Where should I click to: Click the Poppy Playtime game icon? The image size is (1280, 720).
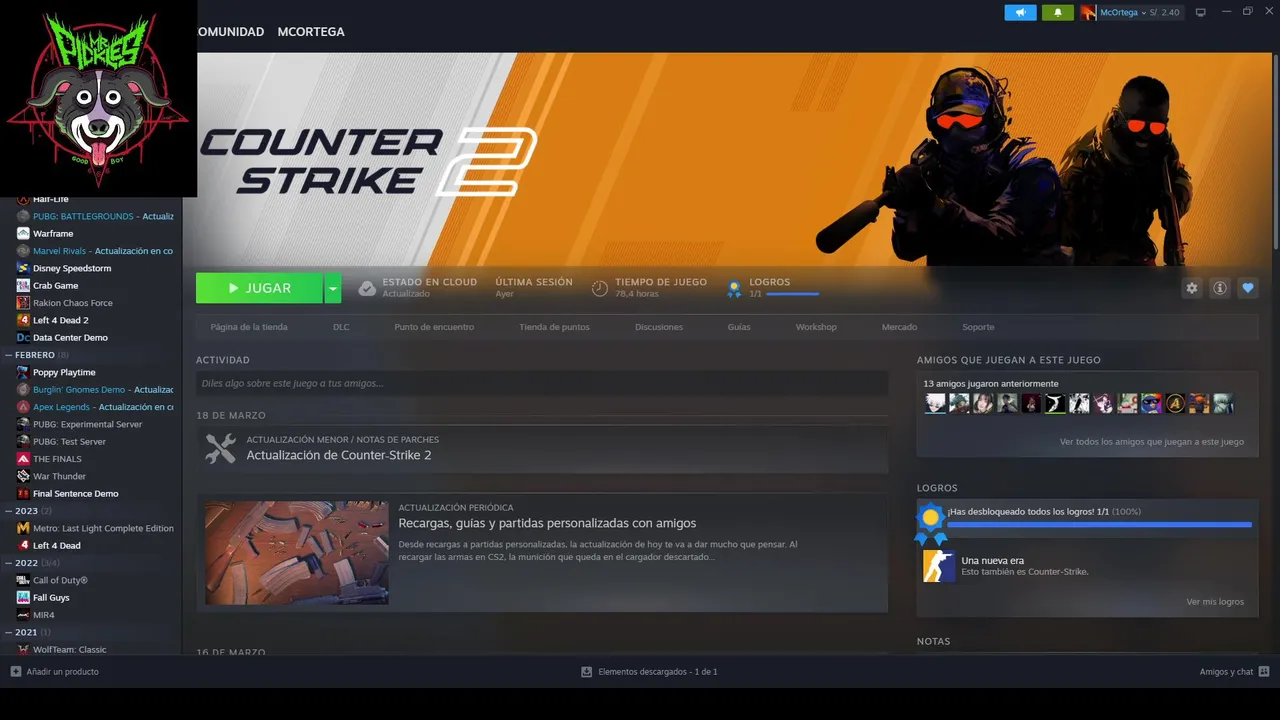(23, 372)
